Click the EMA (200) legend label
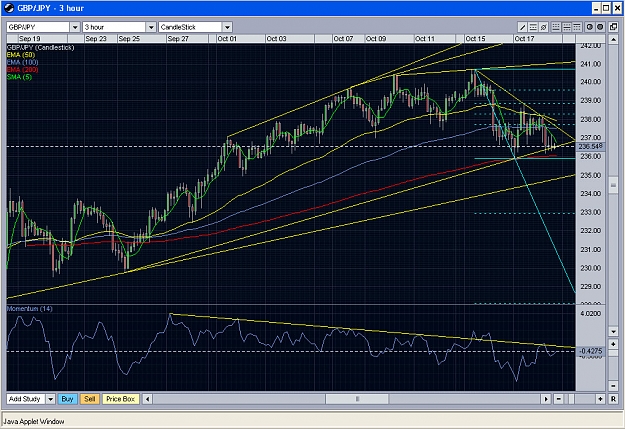 (x=22, y=70)
